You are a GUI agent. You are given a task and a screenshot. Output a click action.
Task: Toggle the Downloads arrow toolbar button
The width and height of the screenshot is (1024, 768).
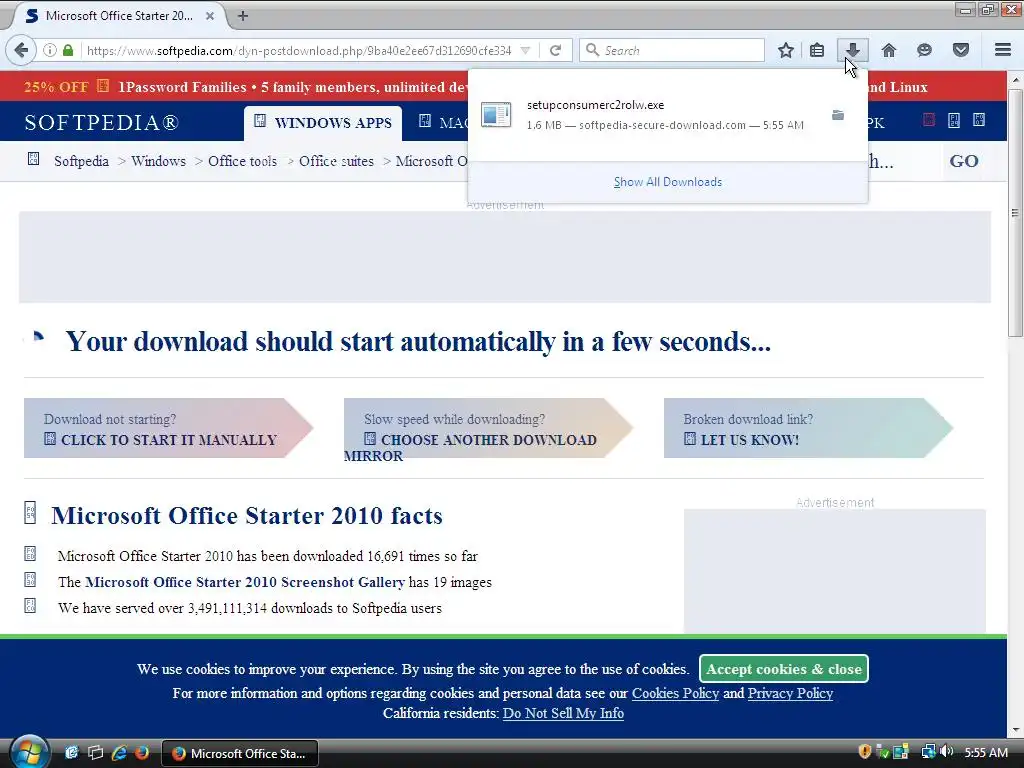(852, 50)
